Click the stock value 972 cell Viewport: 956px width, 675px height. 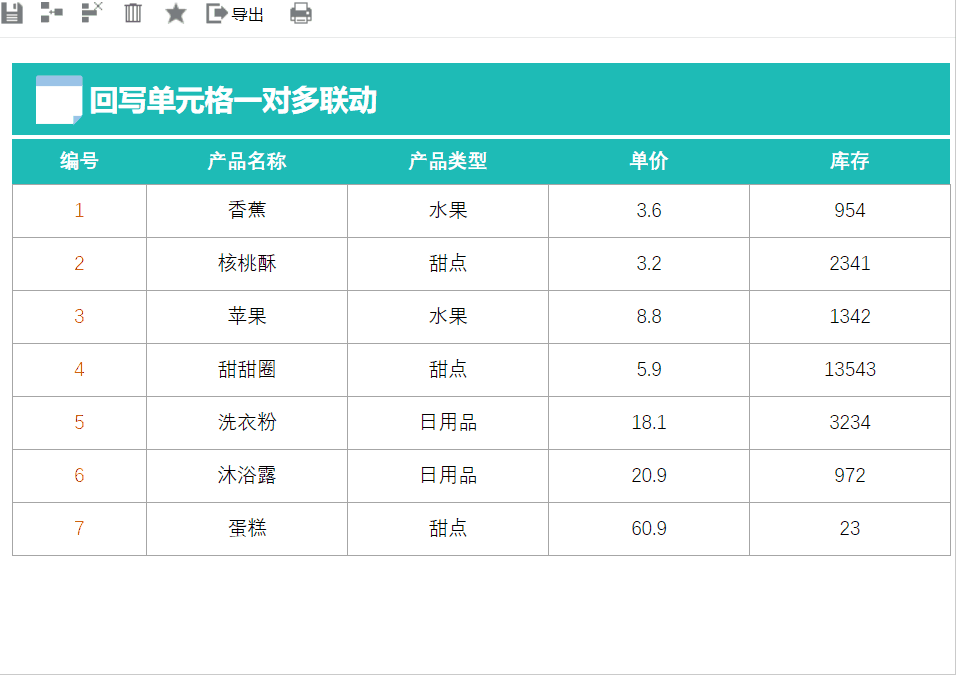[x=849, y=476]
